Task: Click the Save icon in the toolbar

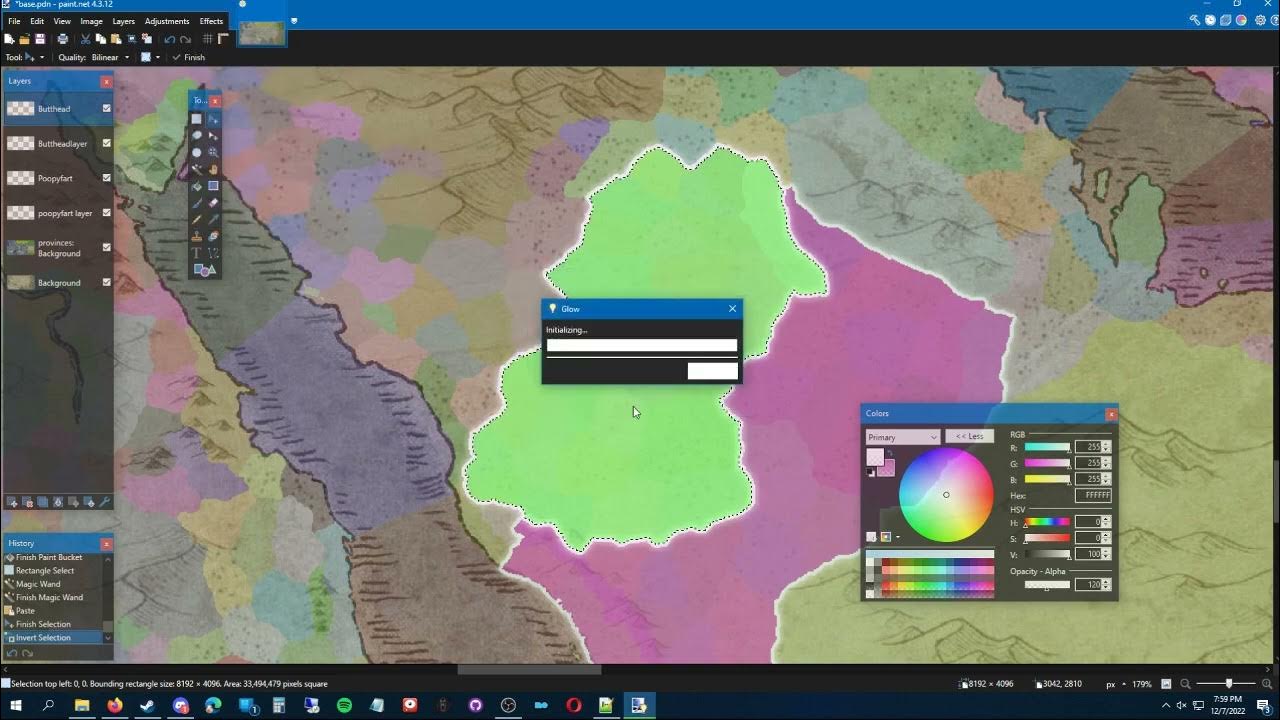Action: point(40,39)
